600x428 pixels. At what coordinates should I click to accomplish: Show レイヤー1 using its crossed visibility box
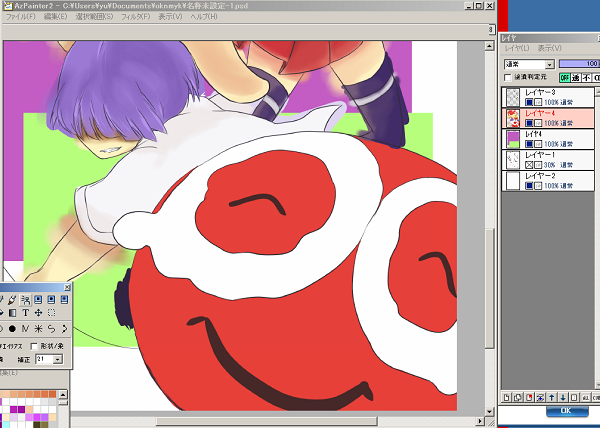click(529, 165)
